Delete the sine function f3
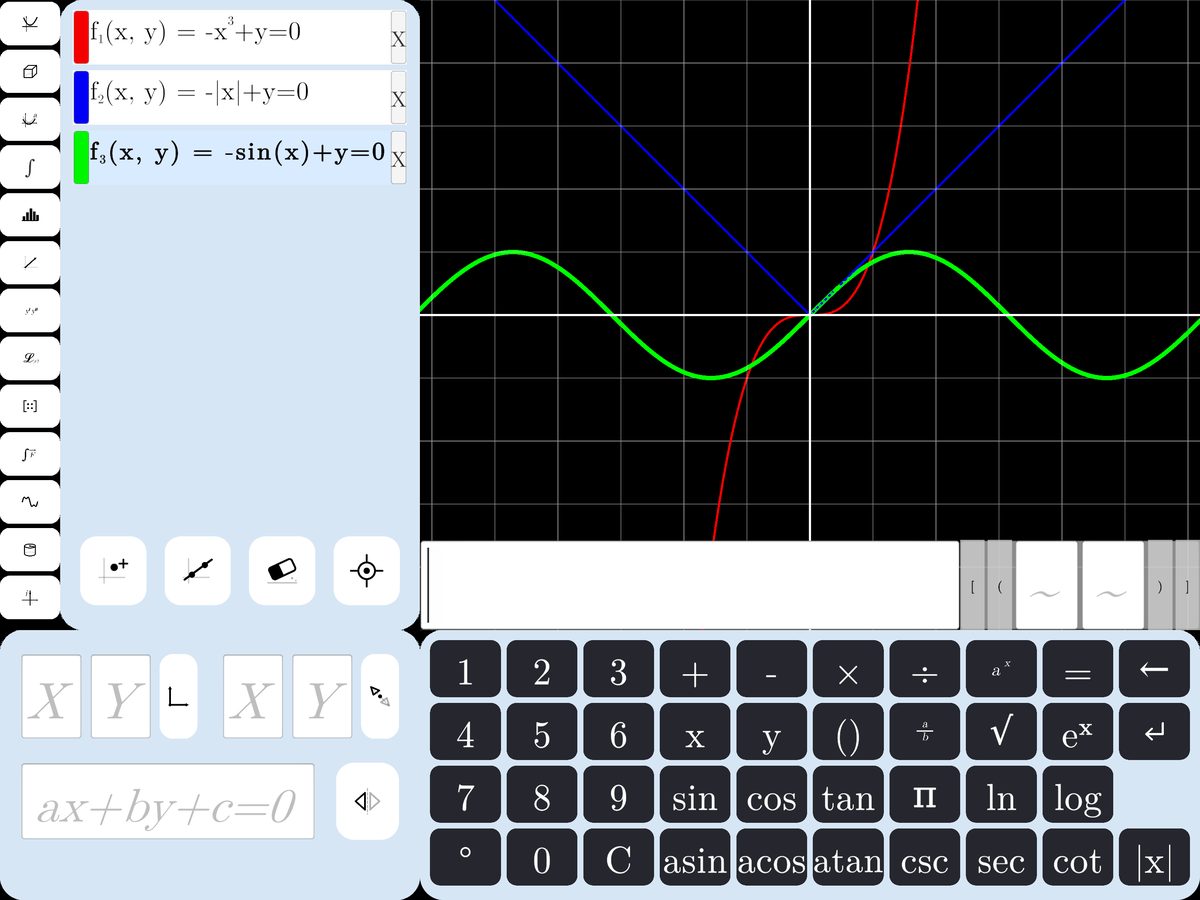The width and height of the screenshot is (1200, 900). (398, 158)
